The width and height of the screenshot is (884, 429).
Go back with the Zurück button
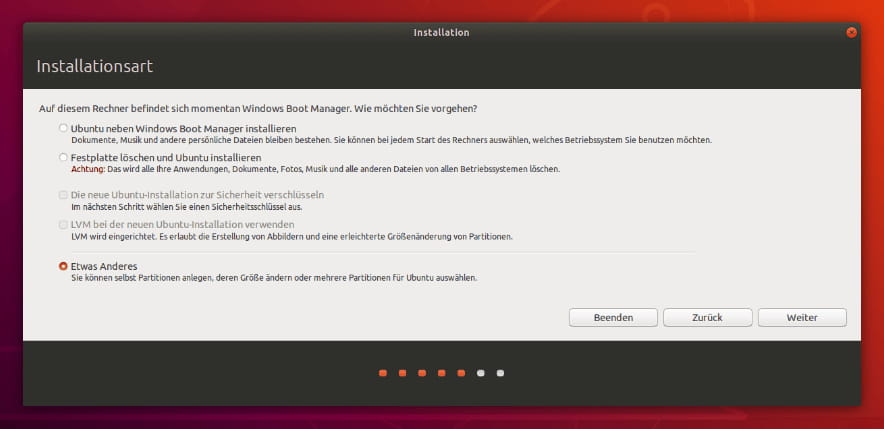707,317
